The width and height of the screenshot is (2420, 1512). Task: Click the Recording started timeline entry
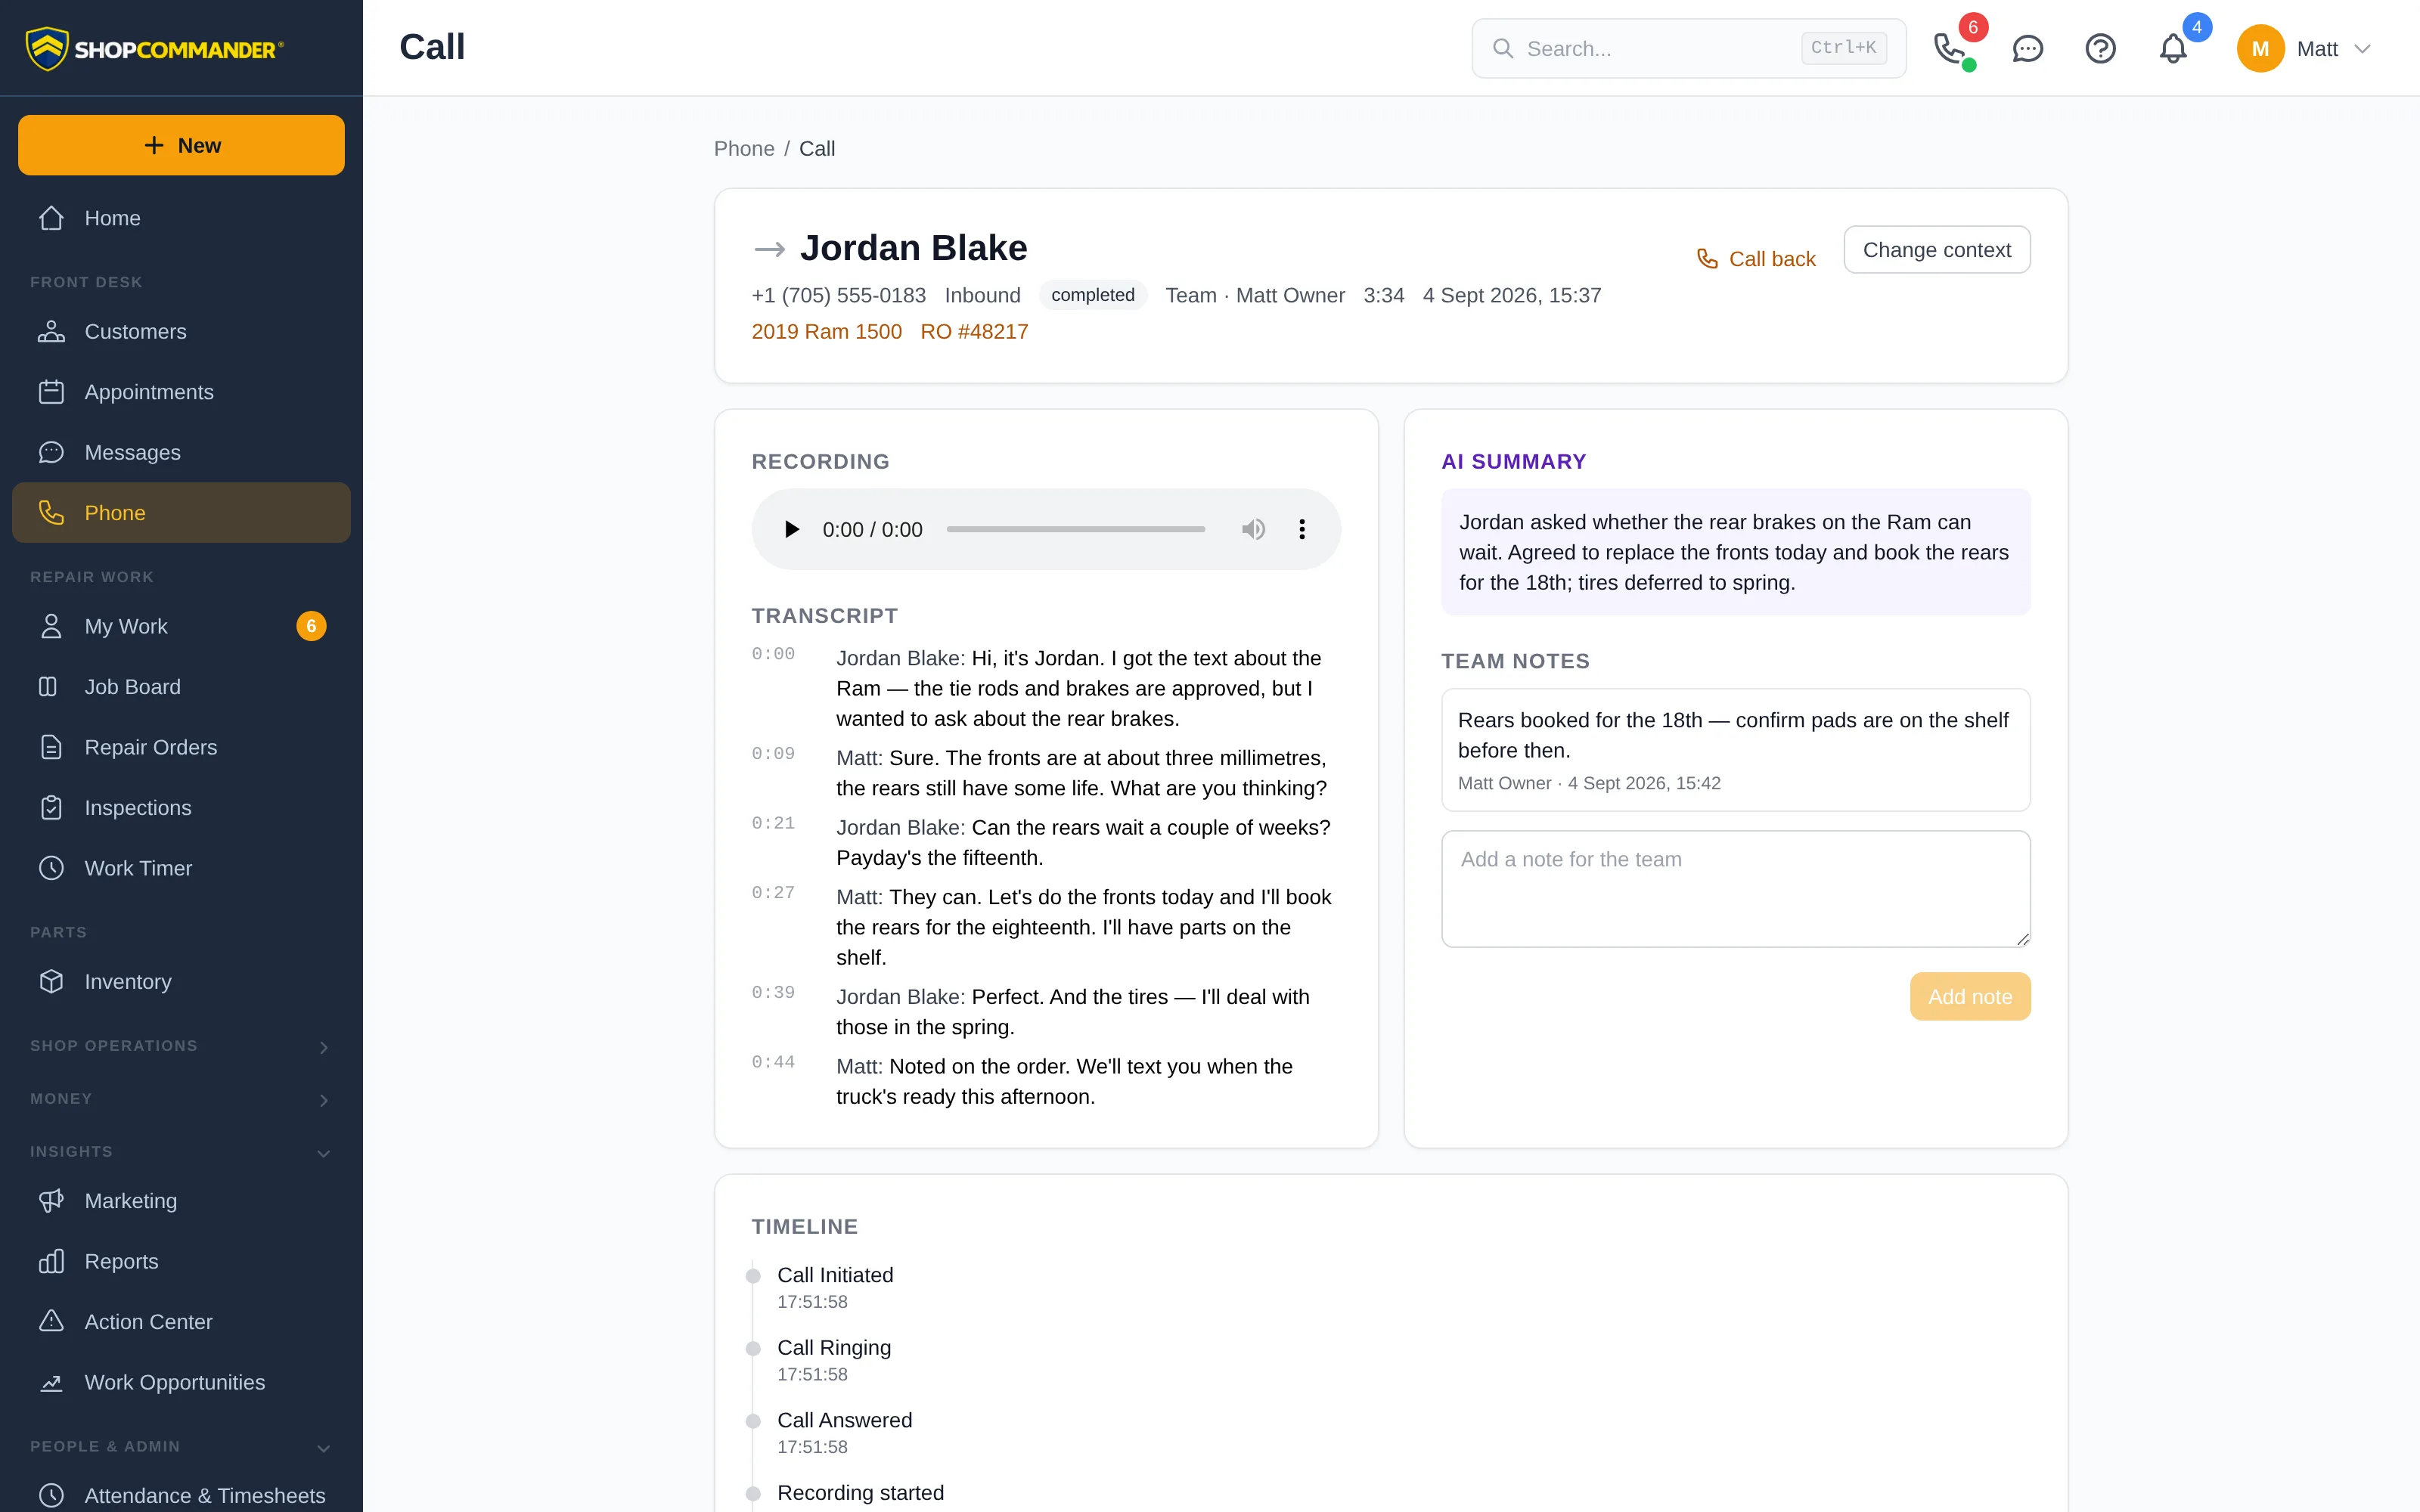coord(860,1493)
